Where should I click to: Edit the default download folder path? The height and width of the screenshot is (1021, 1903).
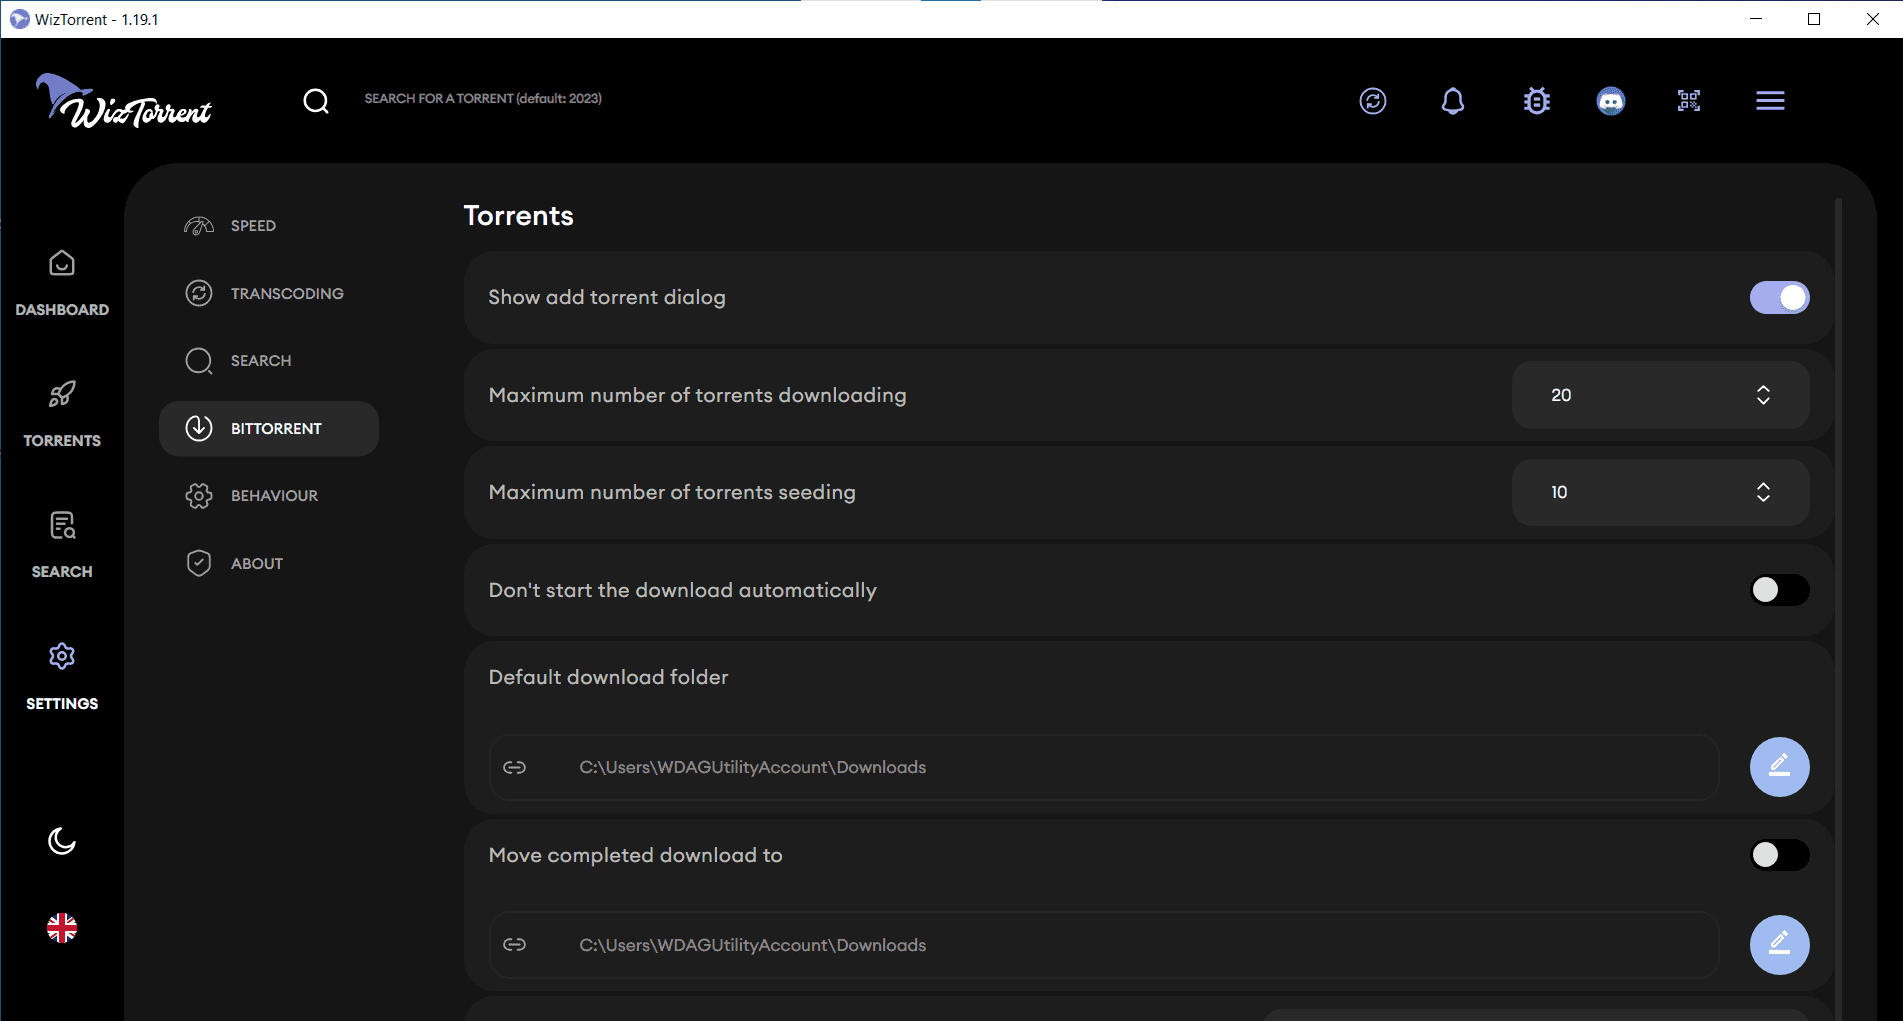(1779, 767)
